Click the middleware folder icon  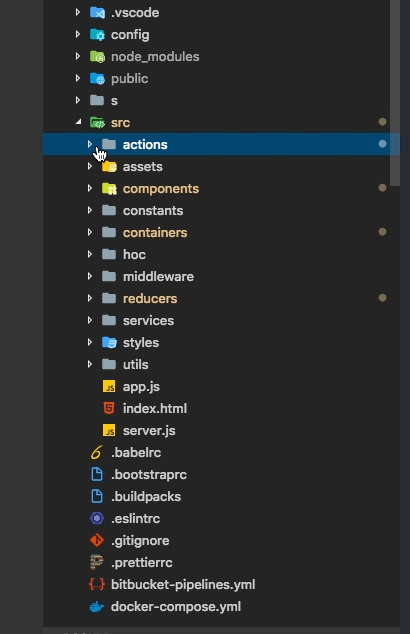109,276
